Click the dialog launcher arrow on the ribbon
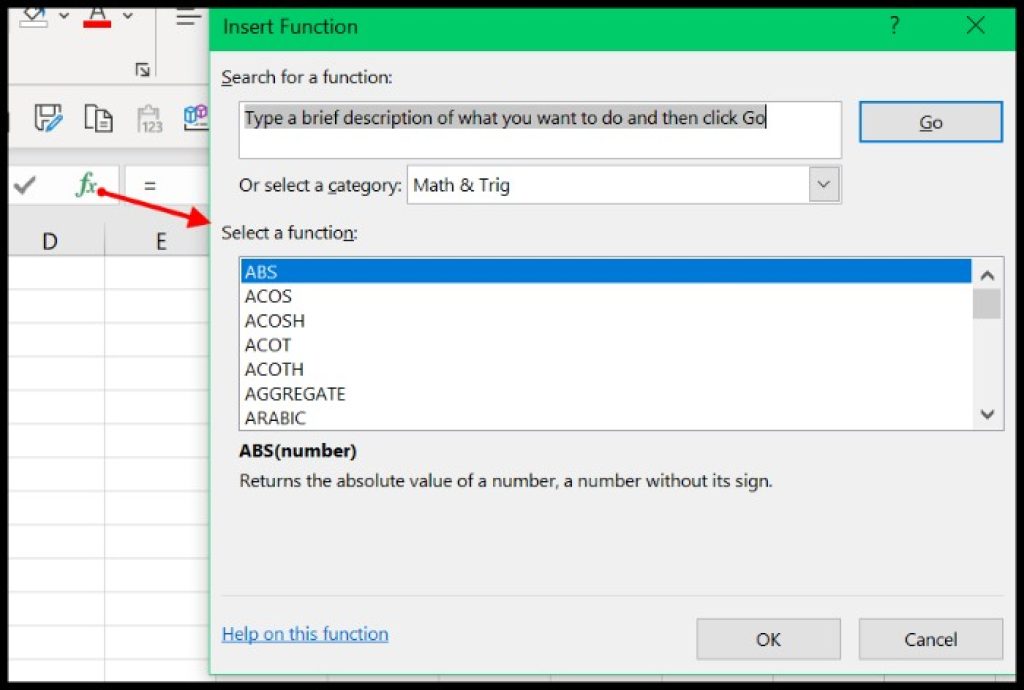Screen dimensions: 1024x690 tap(144, 70)
